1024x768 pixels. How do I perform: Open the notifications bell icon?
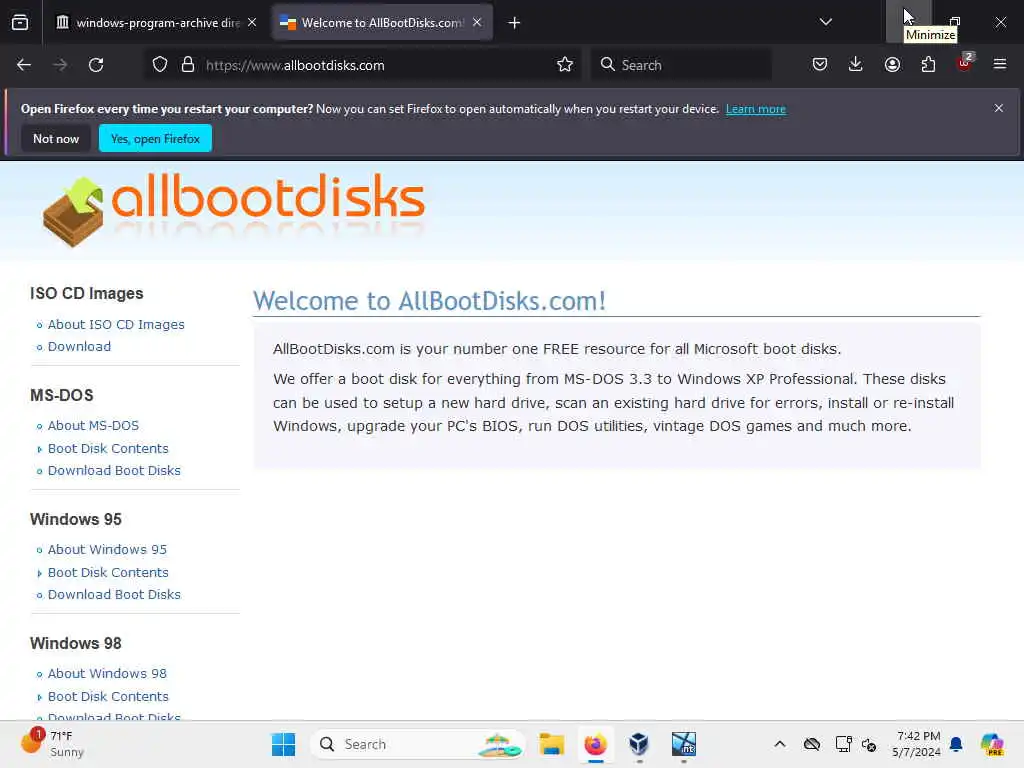(x=956, y=744)
